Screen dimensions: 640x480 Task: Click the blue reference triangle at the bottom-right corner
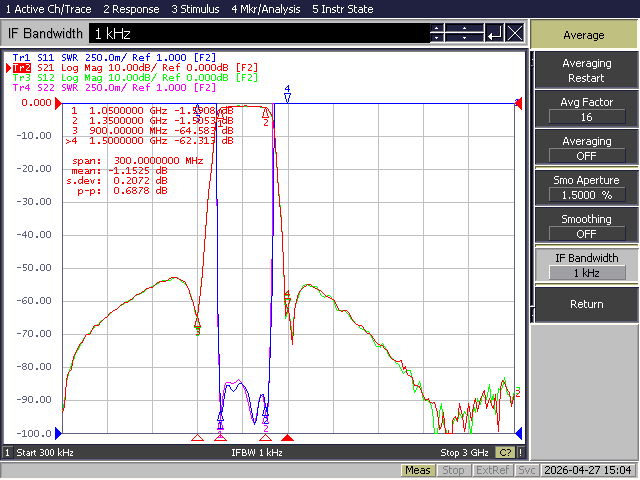coord(519,433)
